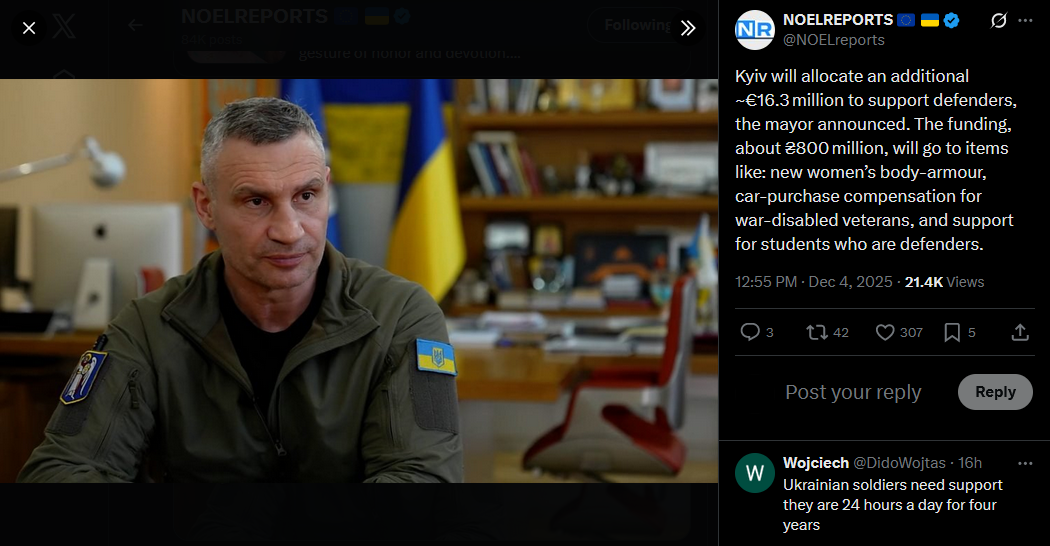Image resolution: width=1050 pixels, height=546 pixels.
Task: Click the 12:55 PM · Dec 4, 2025 timestamp
Action: pos(814,282)
